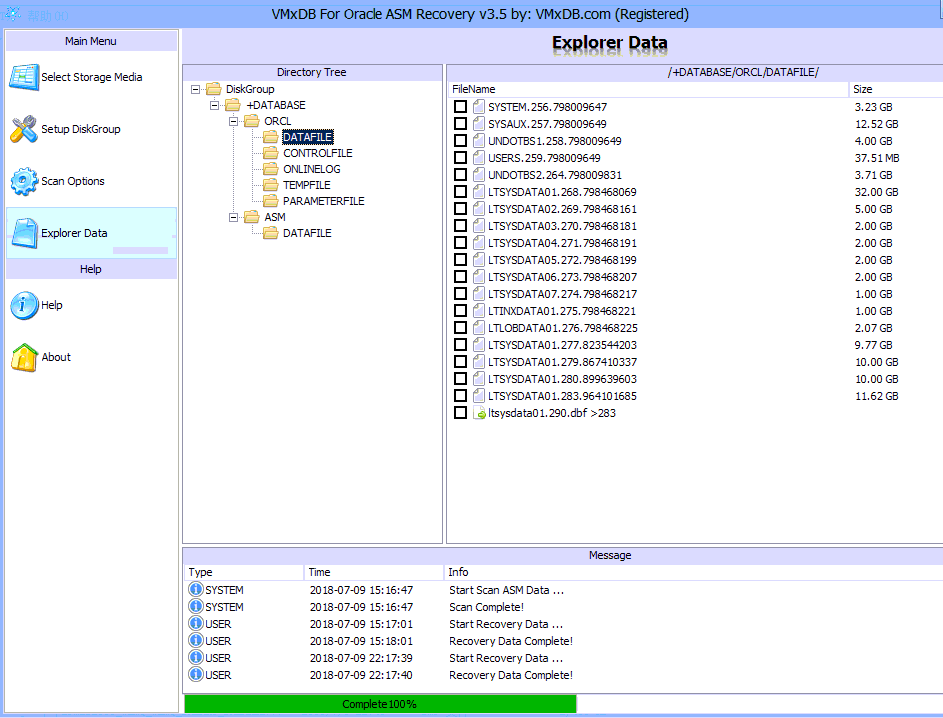Collapse the ASM tree node

233,217
